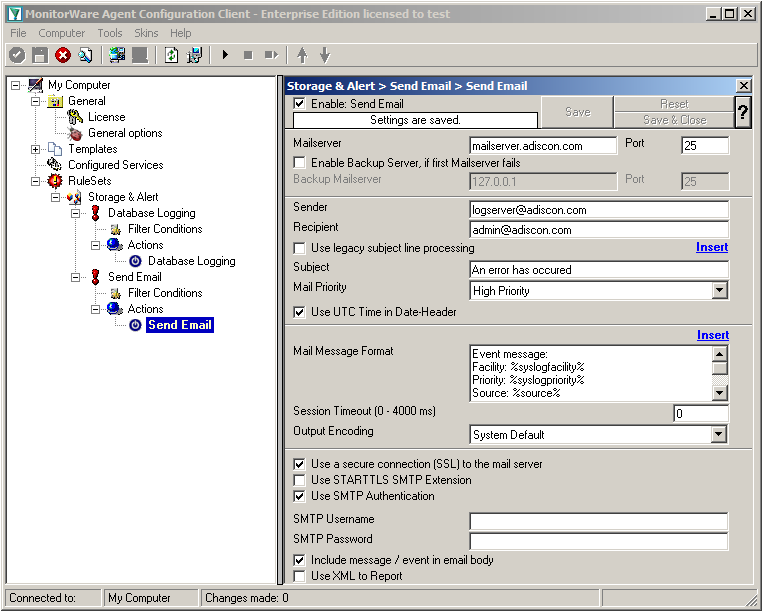Click the Send Email action power icon
Viewport: 763px width, 612px height.
click(135, 325)
